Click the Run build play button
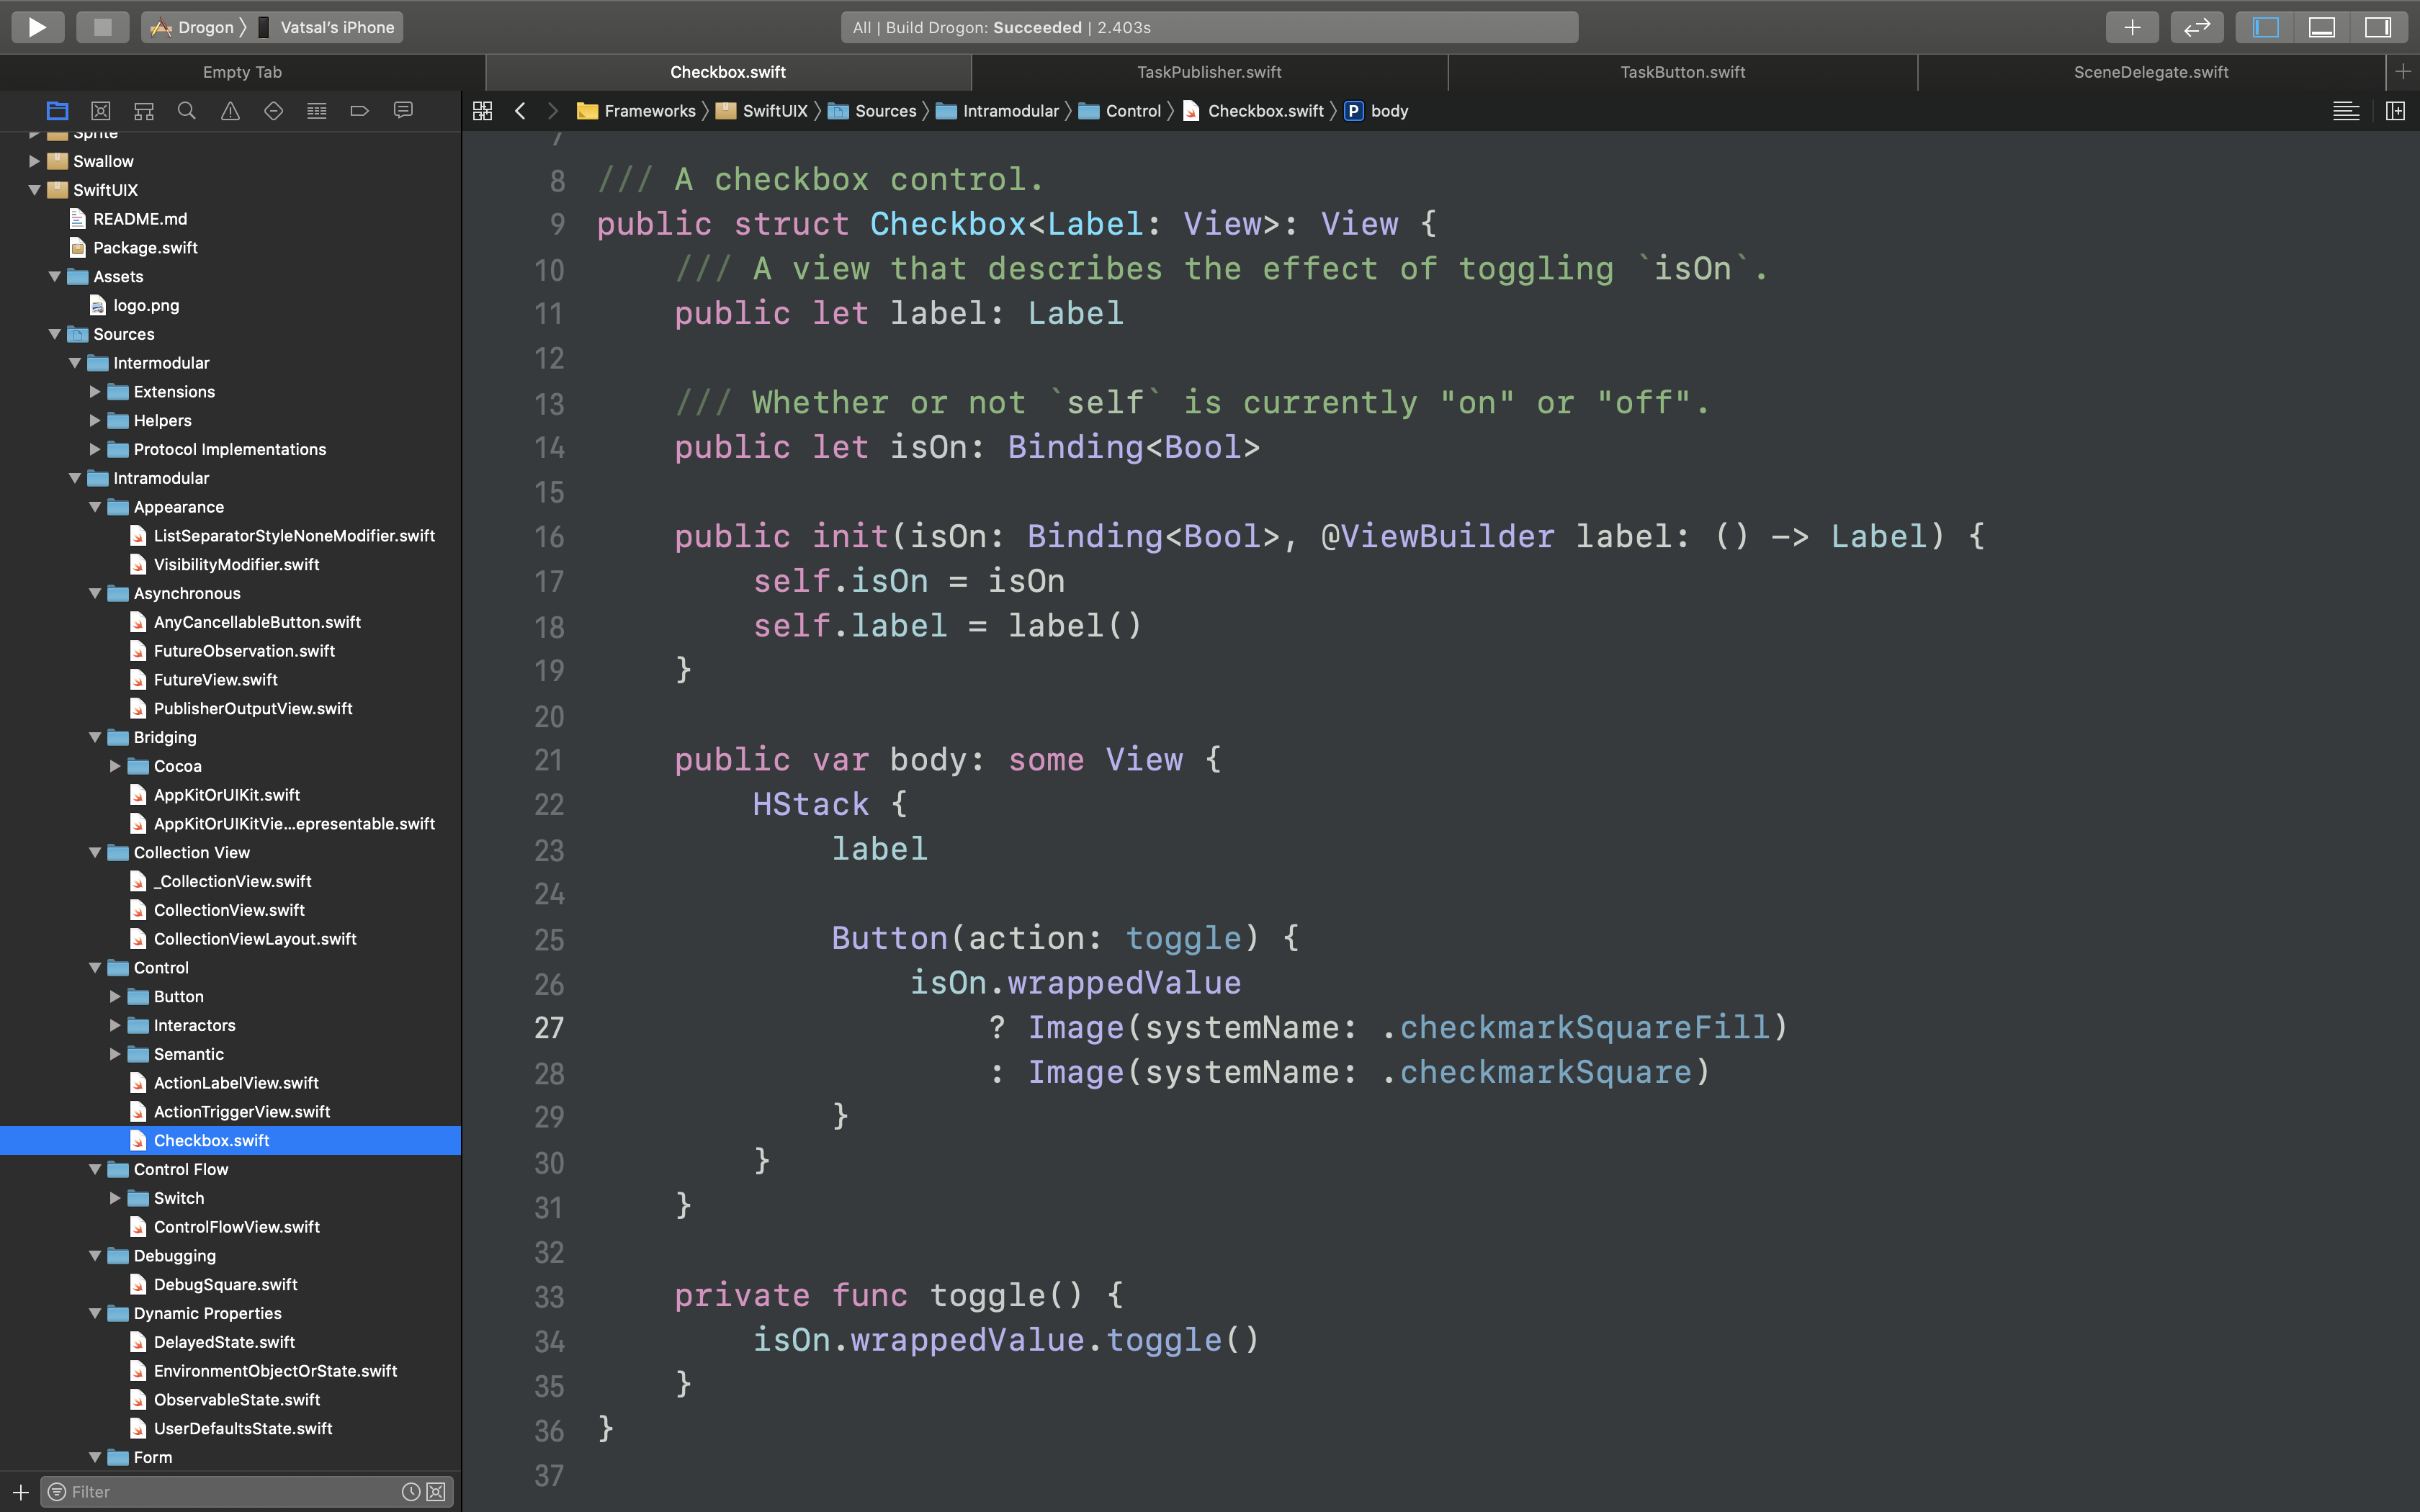Screen dimensions: 2420x1512 click(x=37, y=27)
